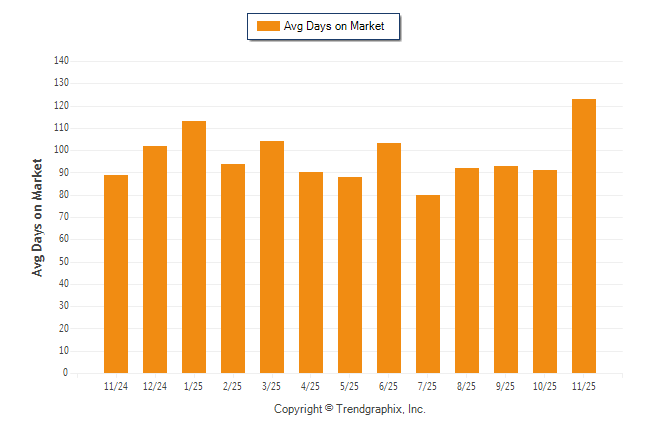Select the 4/25 bar
The width and height of the screenshot is (646, 434).
coord(311,273)
